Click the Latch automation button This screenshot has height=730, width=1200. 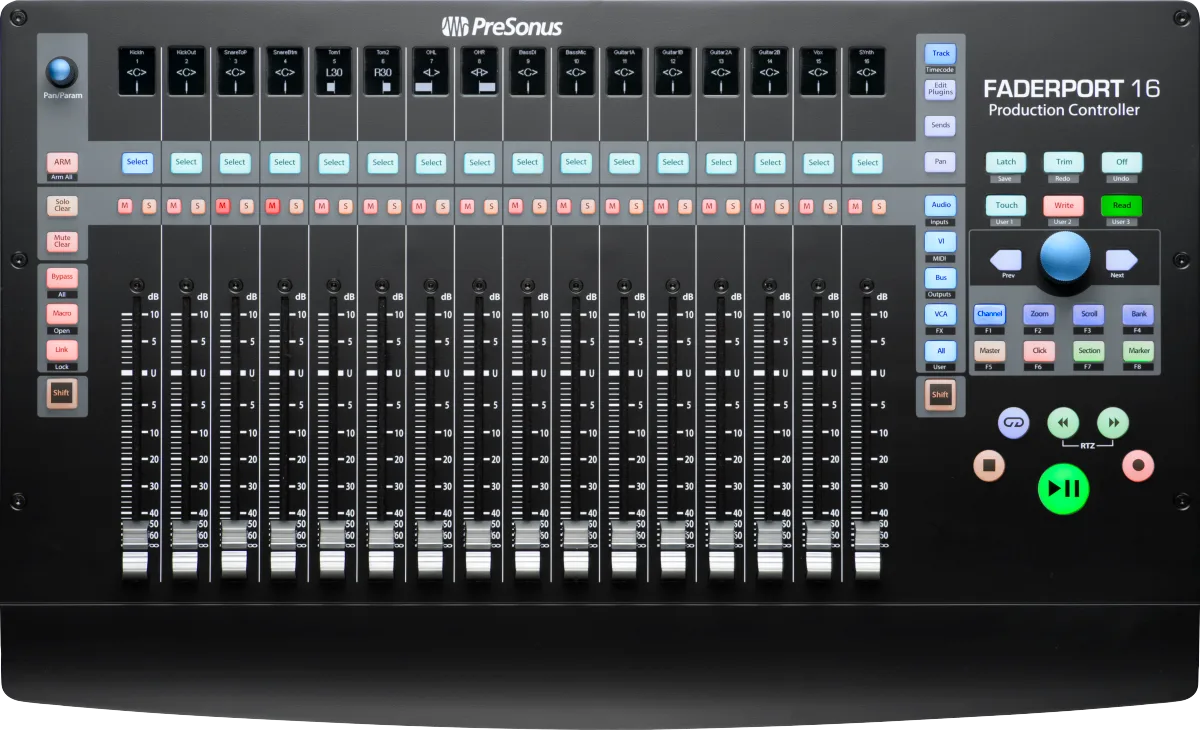click(1005, 162)
